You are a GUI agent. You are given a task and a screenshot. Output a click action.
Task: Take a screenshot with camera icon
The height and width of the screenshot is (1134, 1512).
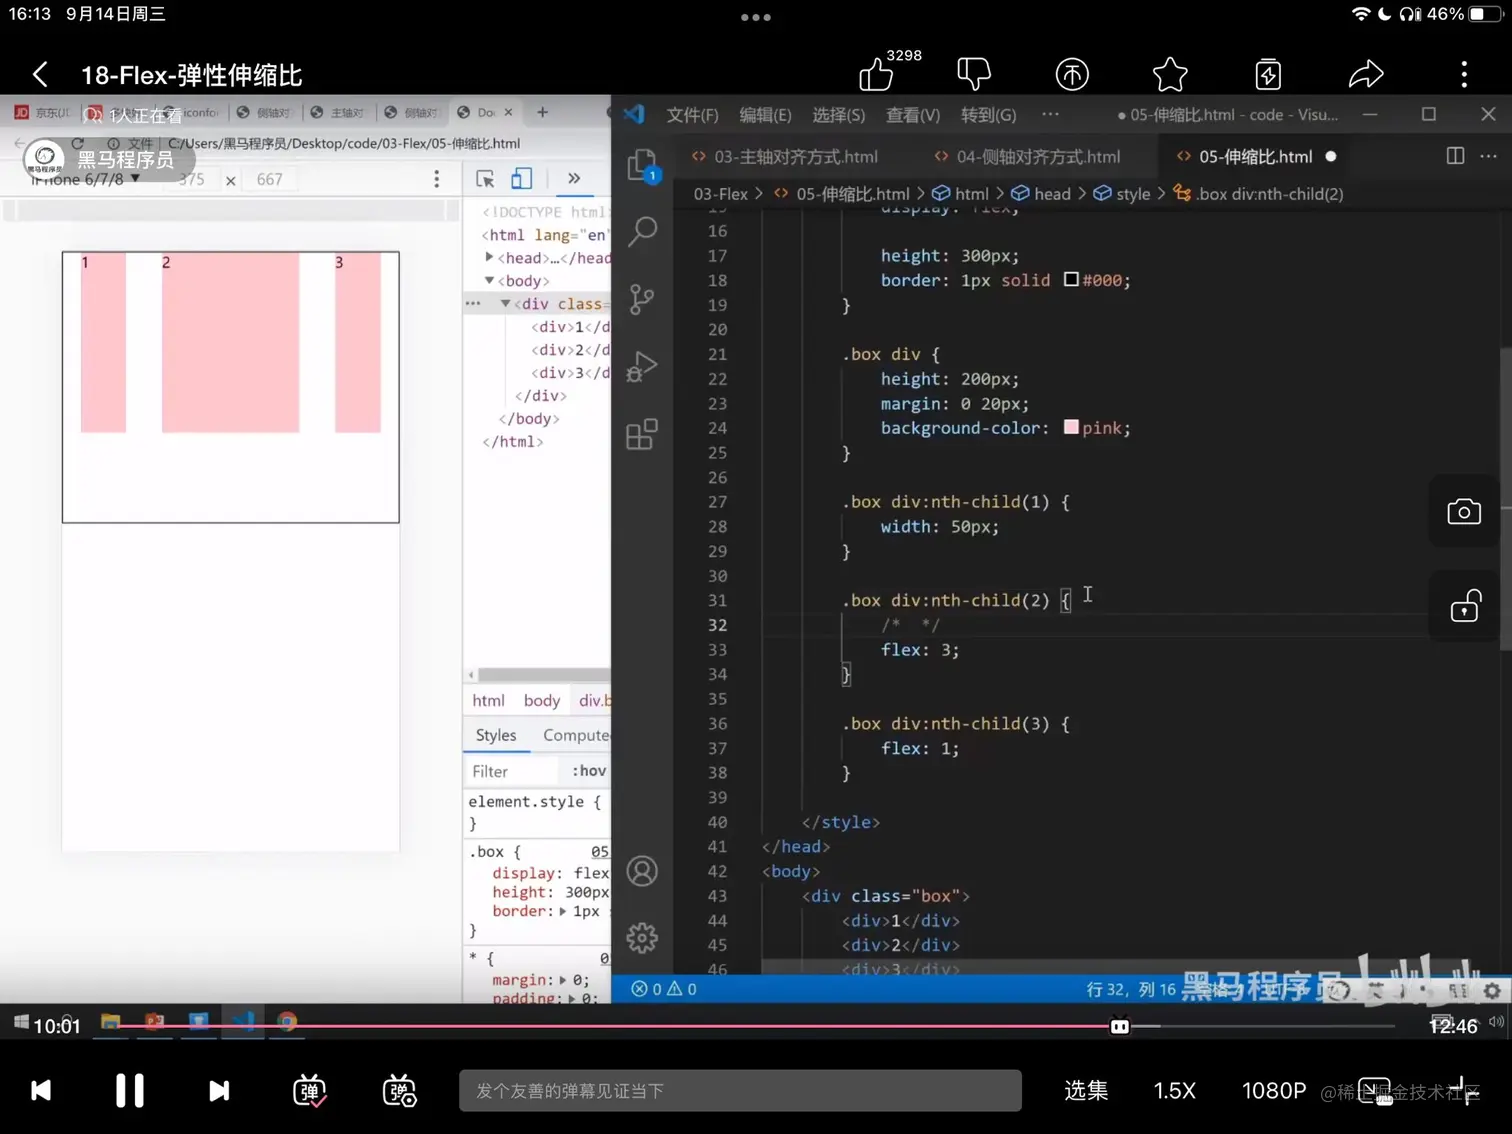coord(1464,512)
